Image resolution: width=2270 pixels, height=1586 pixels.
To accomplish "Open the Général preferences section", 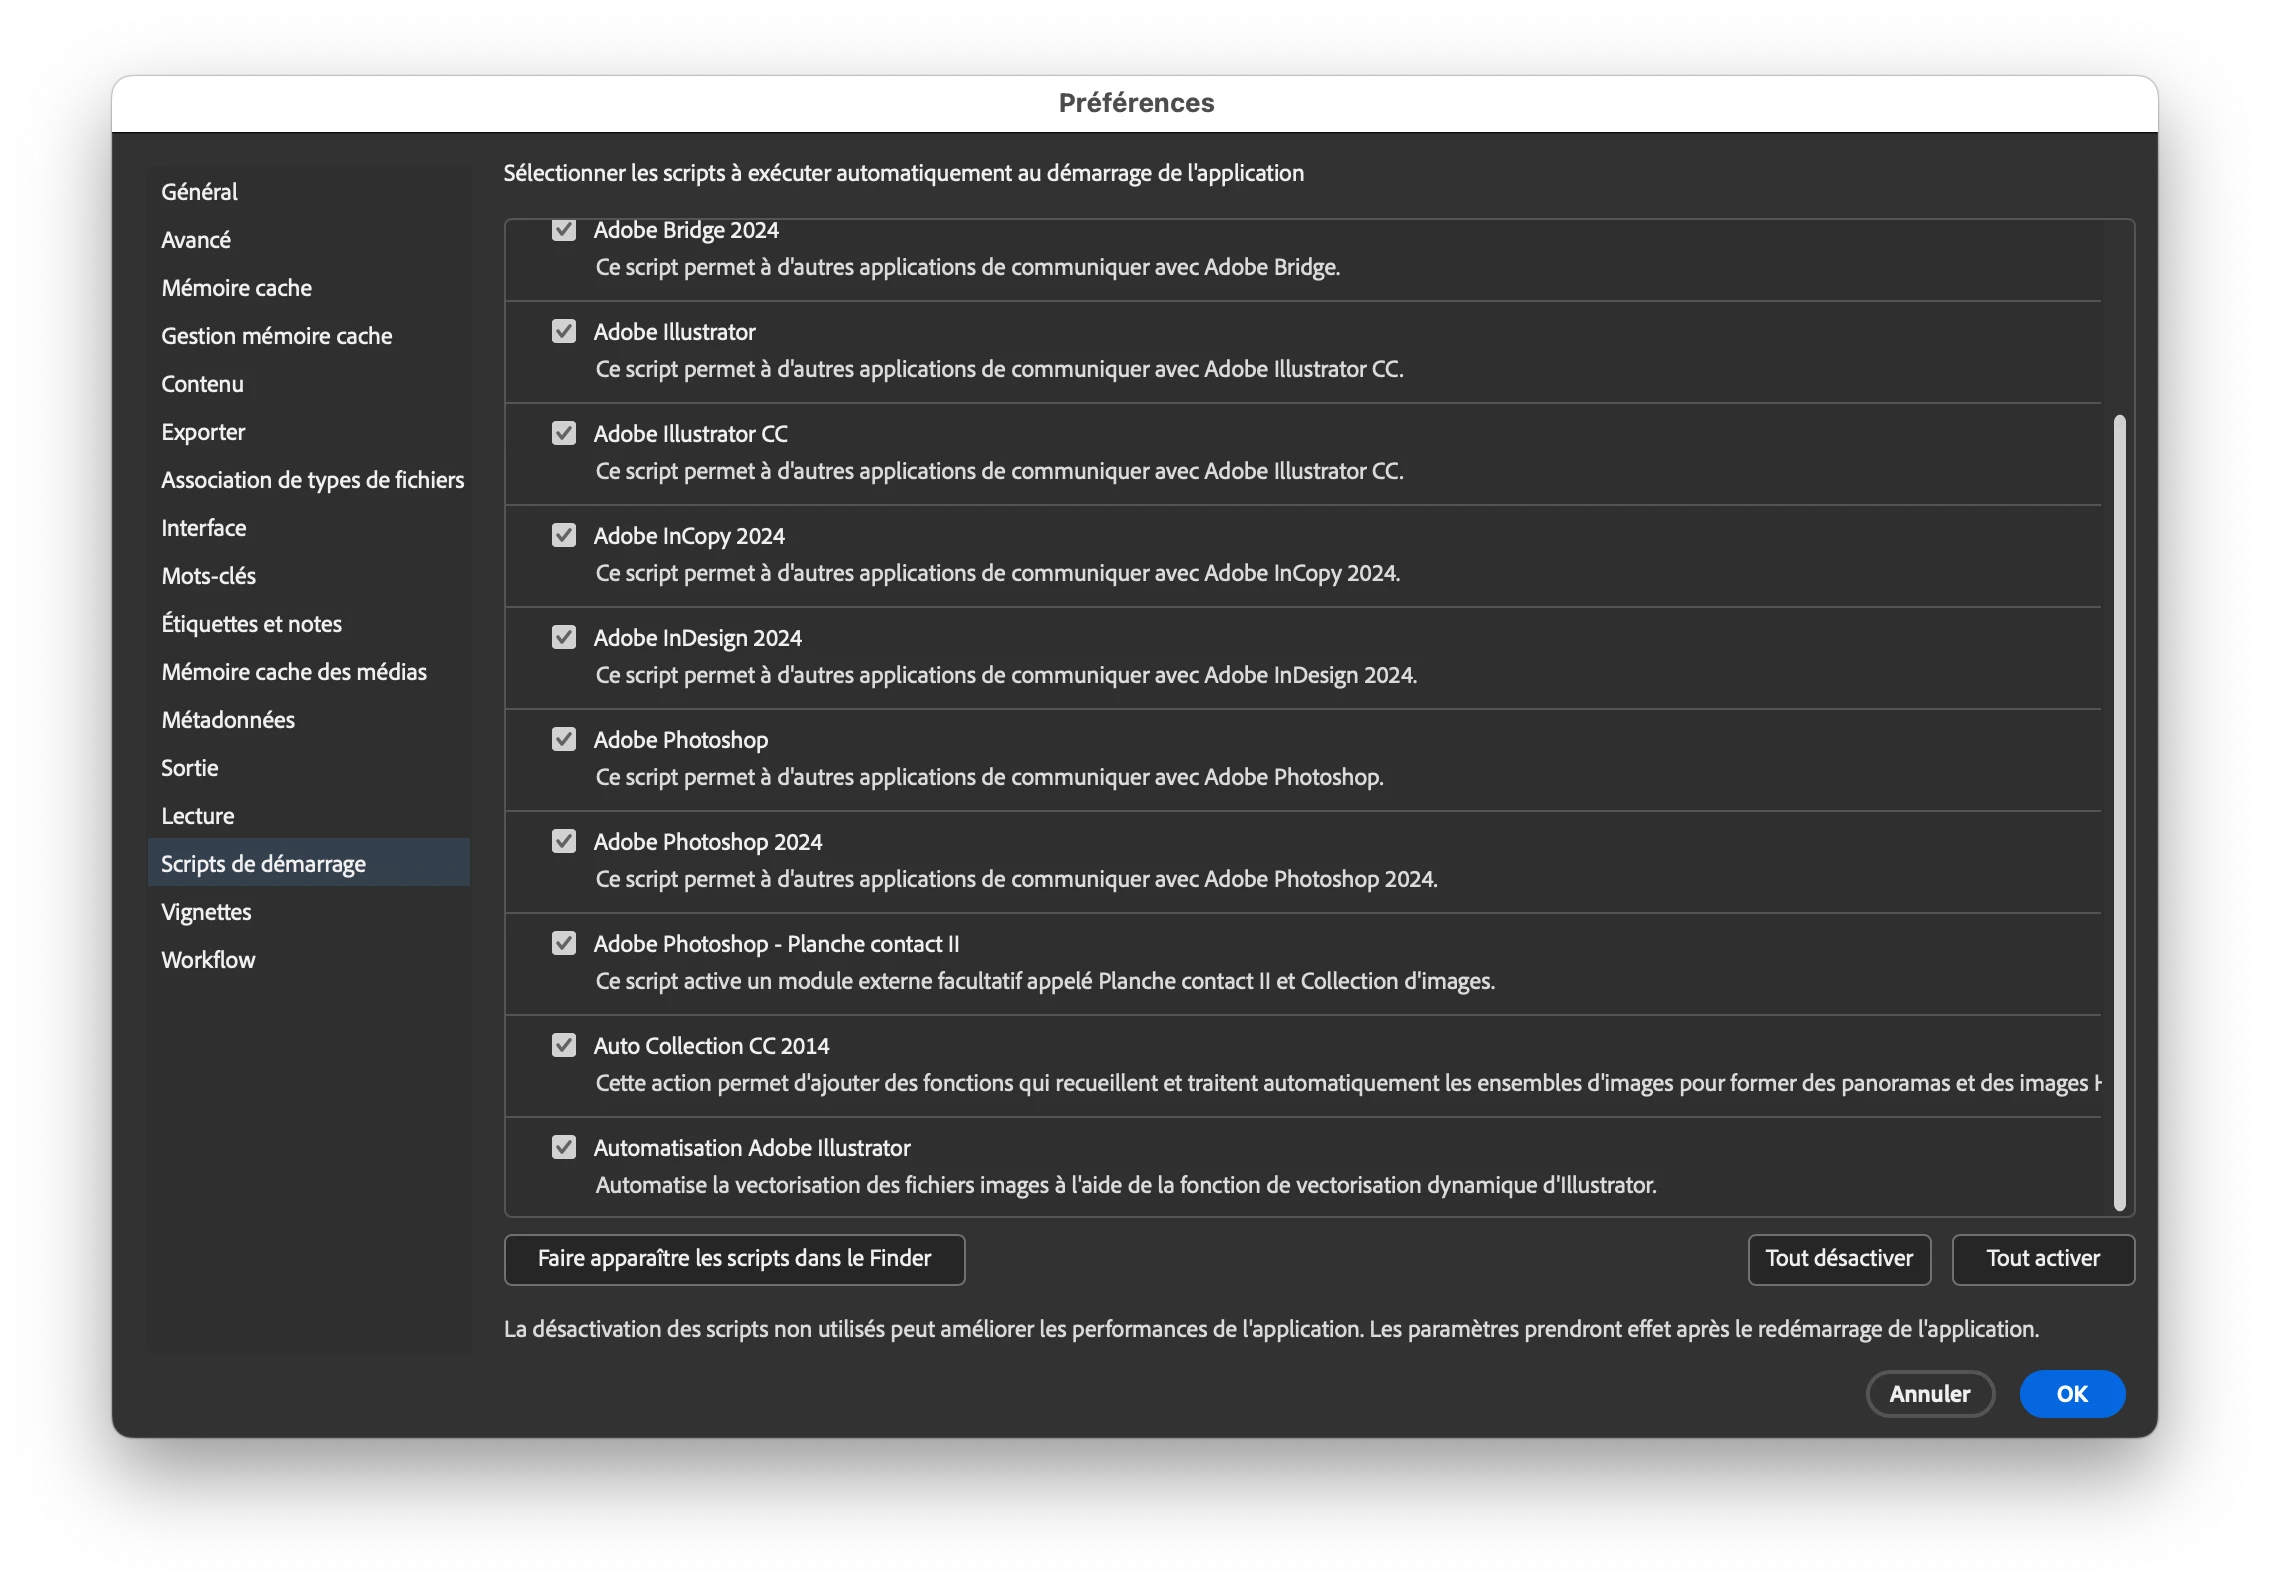I will pyautogui.click(x=199, y=192).
